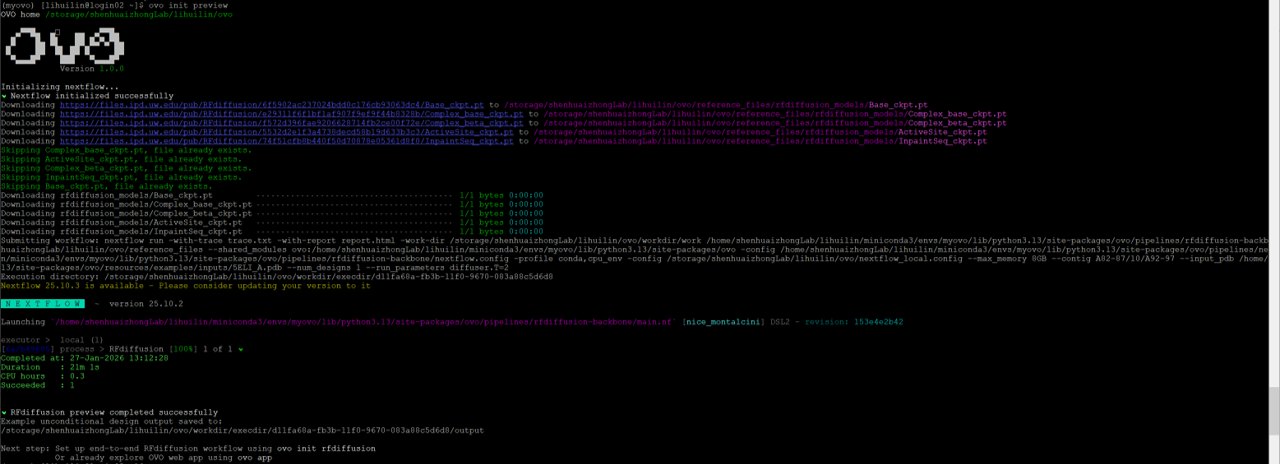Open the ActiveSite_ckpt.pt download URL
The height and width of the screenshot is (464, 1280).
(x=287, y=131)
